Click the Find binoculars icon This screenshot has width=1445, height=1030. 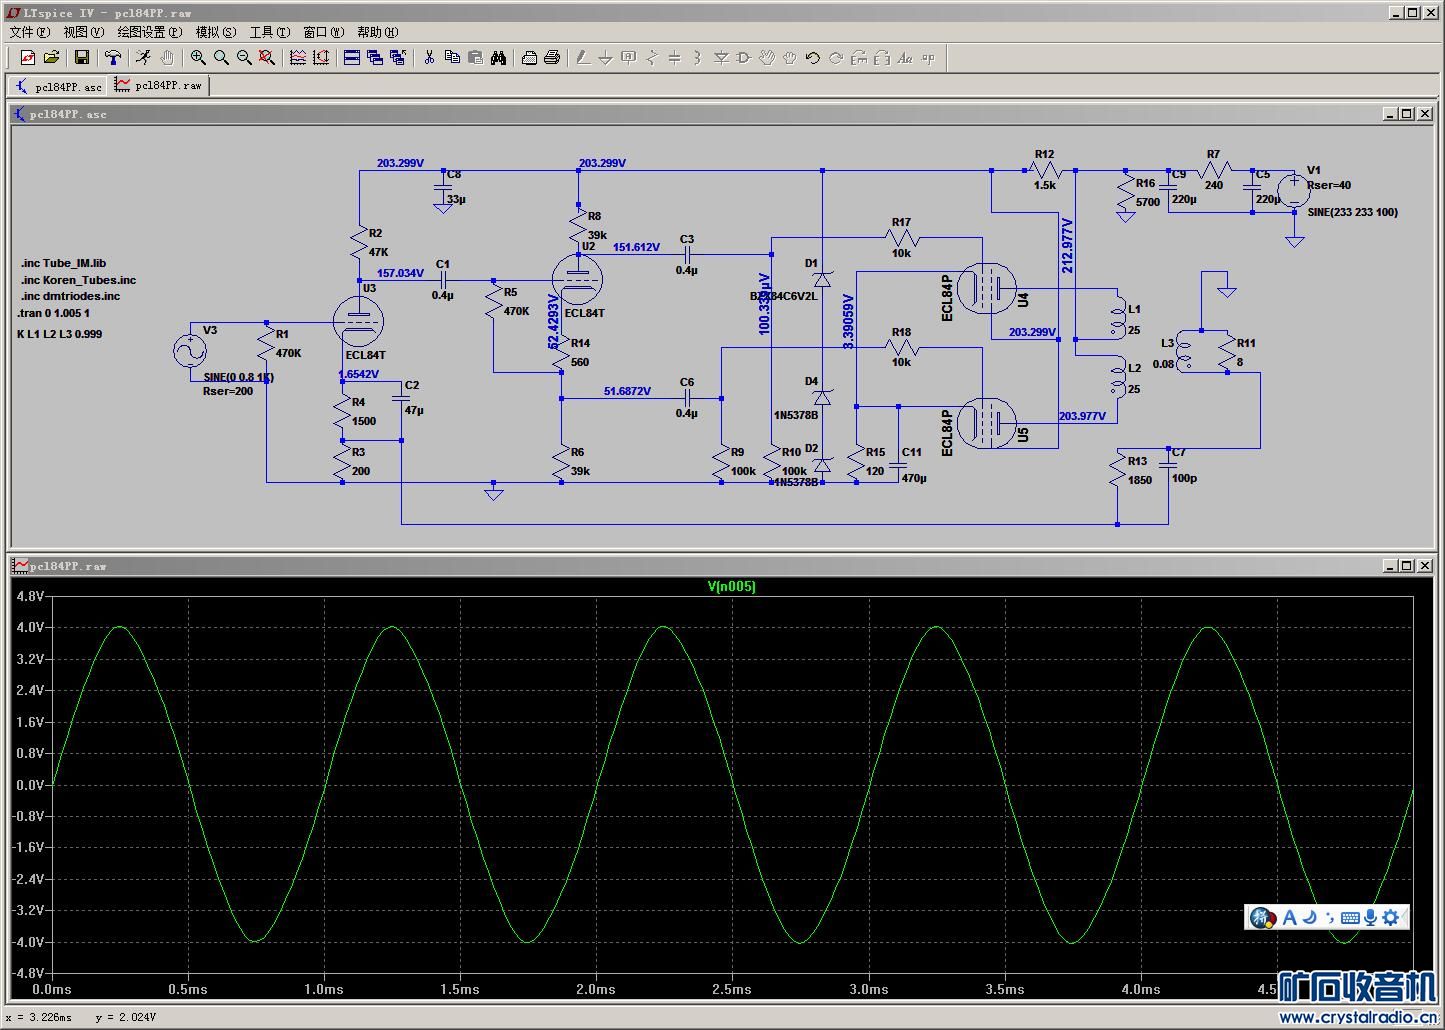point(498,58)
